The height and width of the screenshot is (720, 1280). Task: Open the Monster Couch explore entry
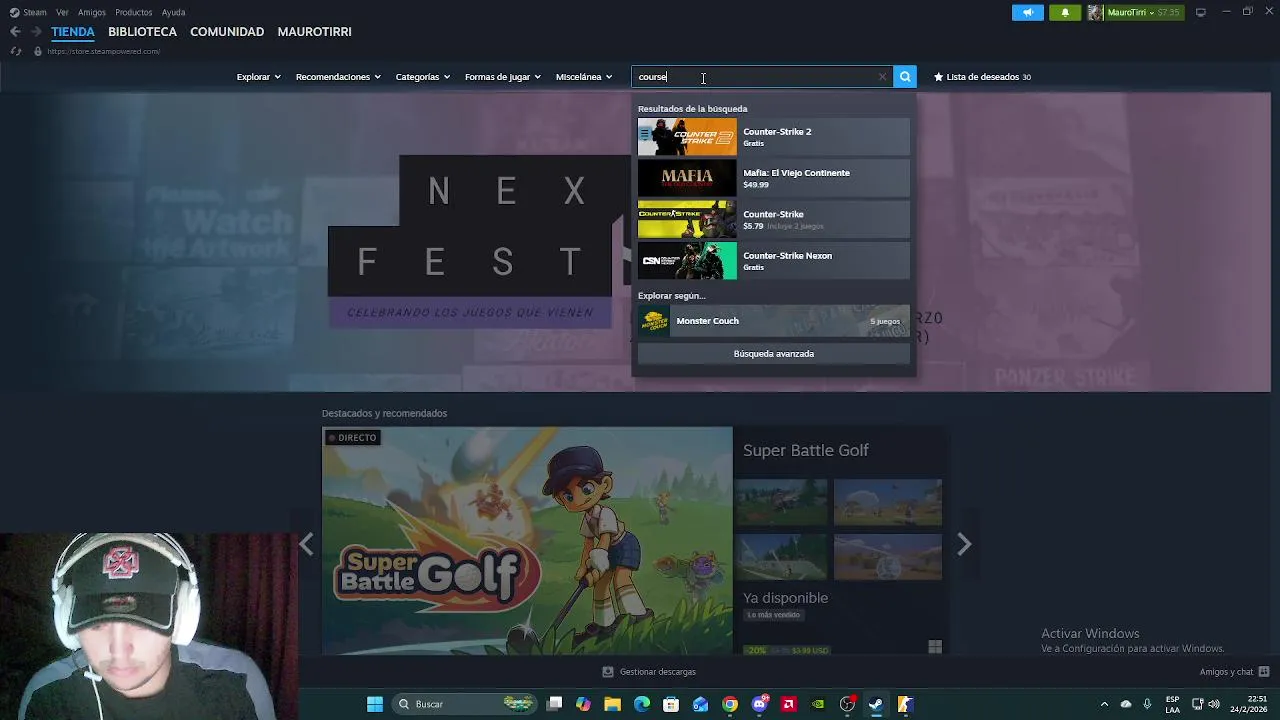(x=774, y=321)
